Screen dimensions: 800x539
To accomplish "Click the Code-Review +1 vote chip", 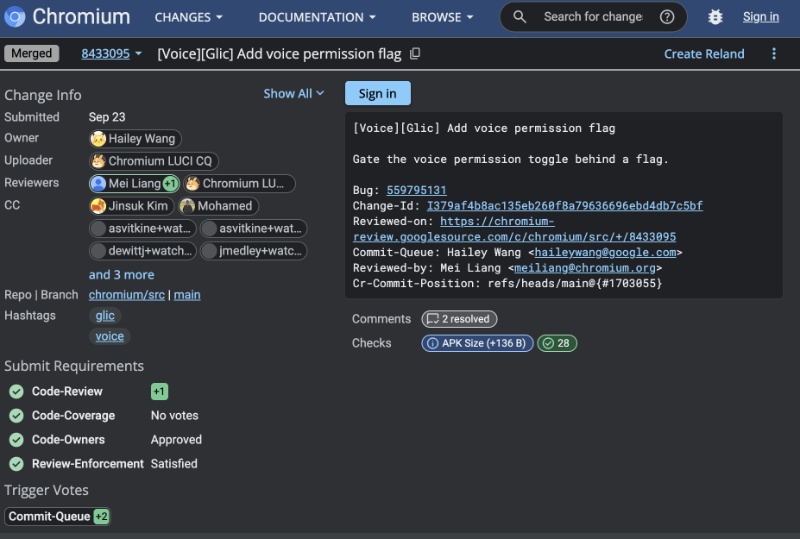I will tap(159, 391).
